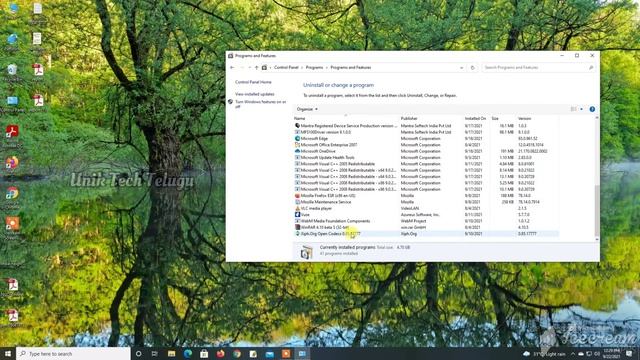Click the WinRAR program icon in list
The height and width of the screenshot is (360, 640).
pyautogui.click(x=297, y=227)
